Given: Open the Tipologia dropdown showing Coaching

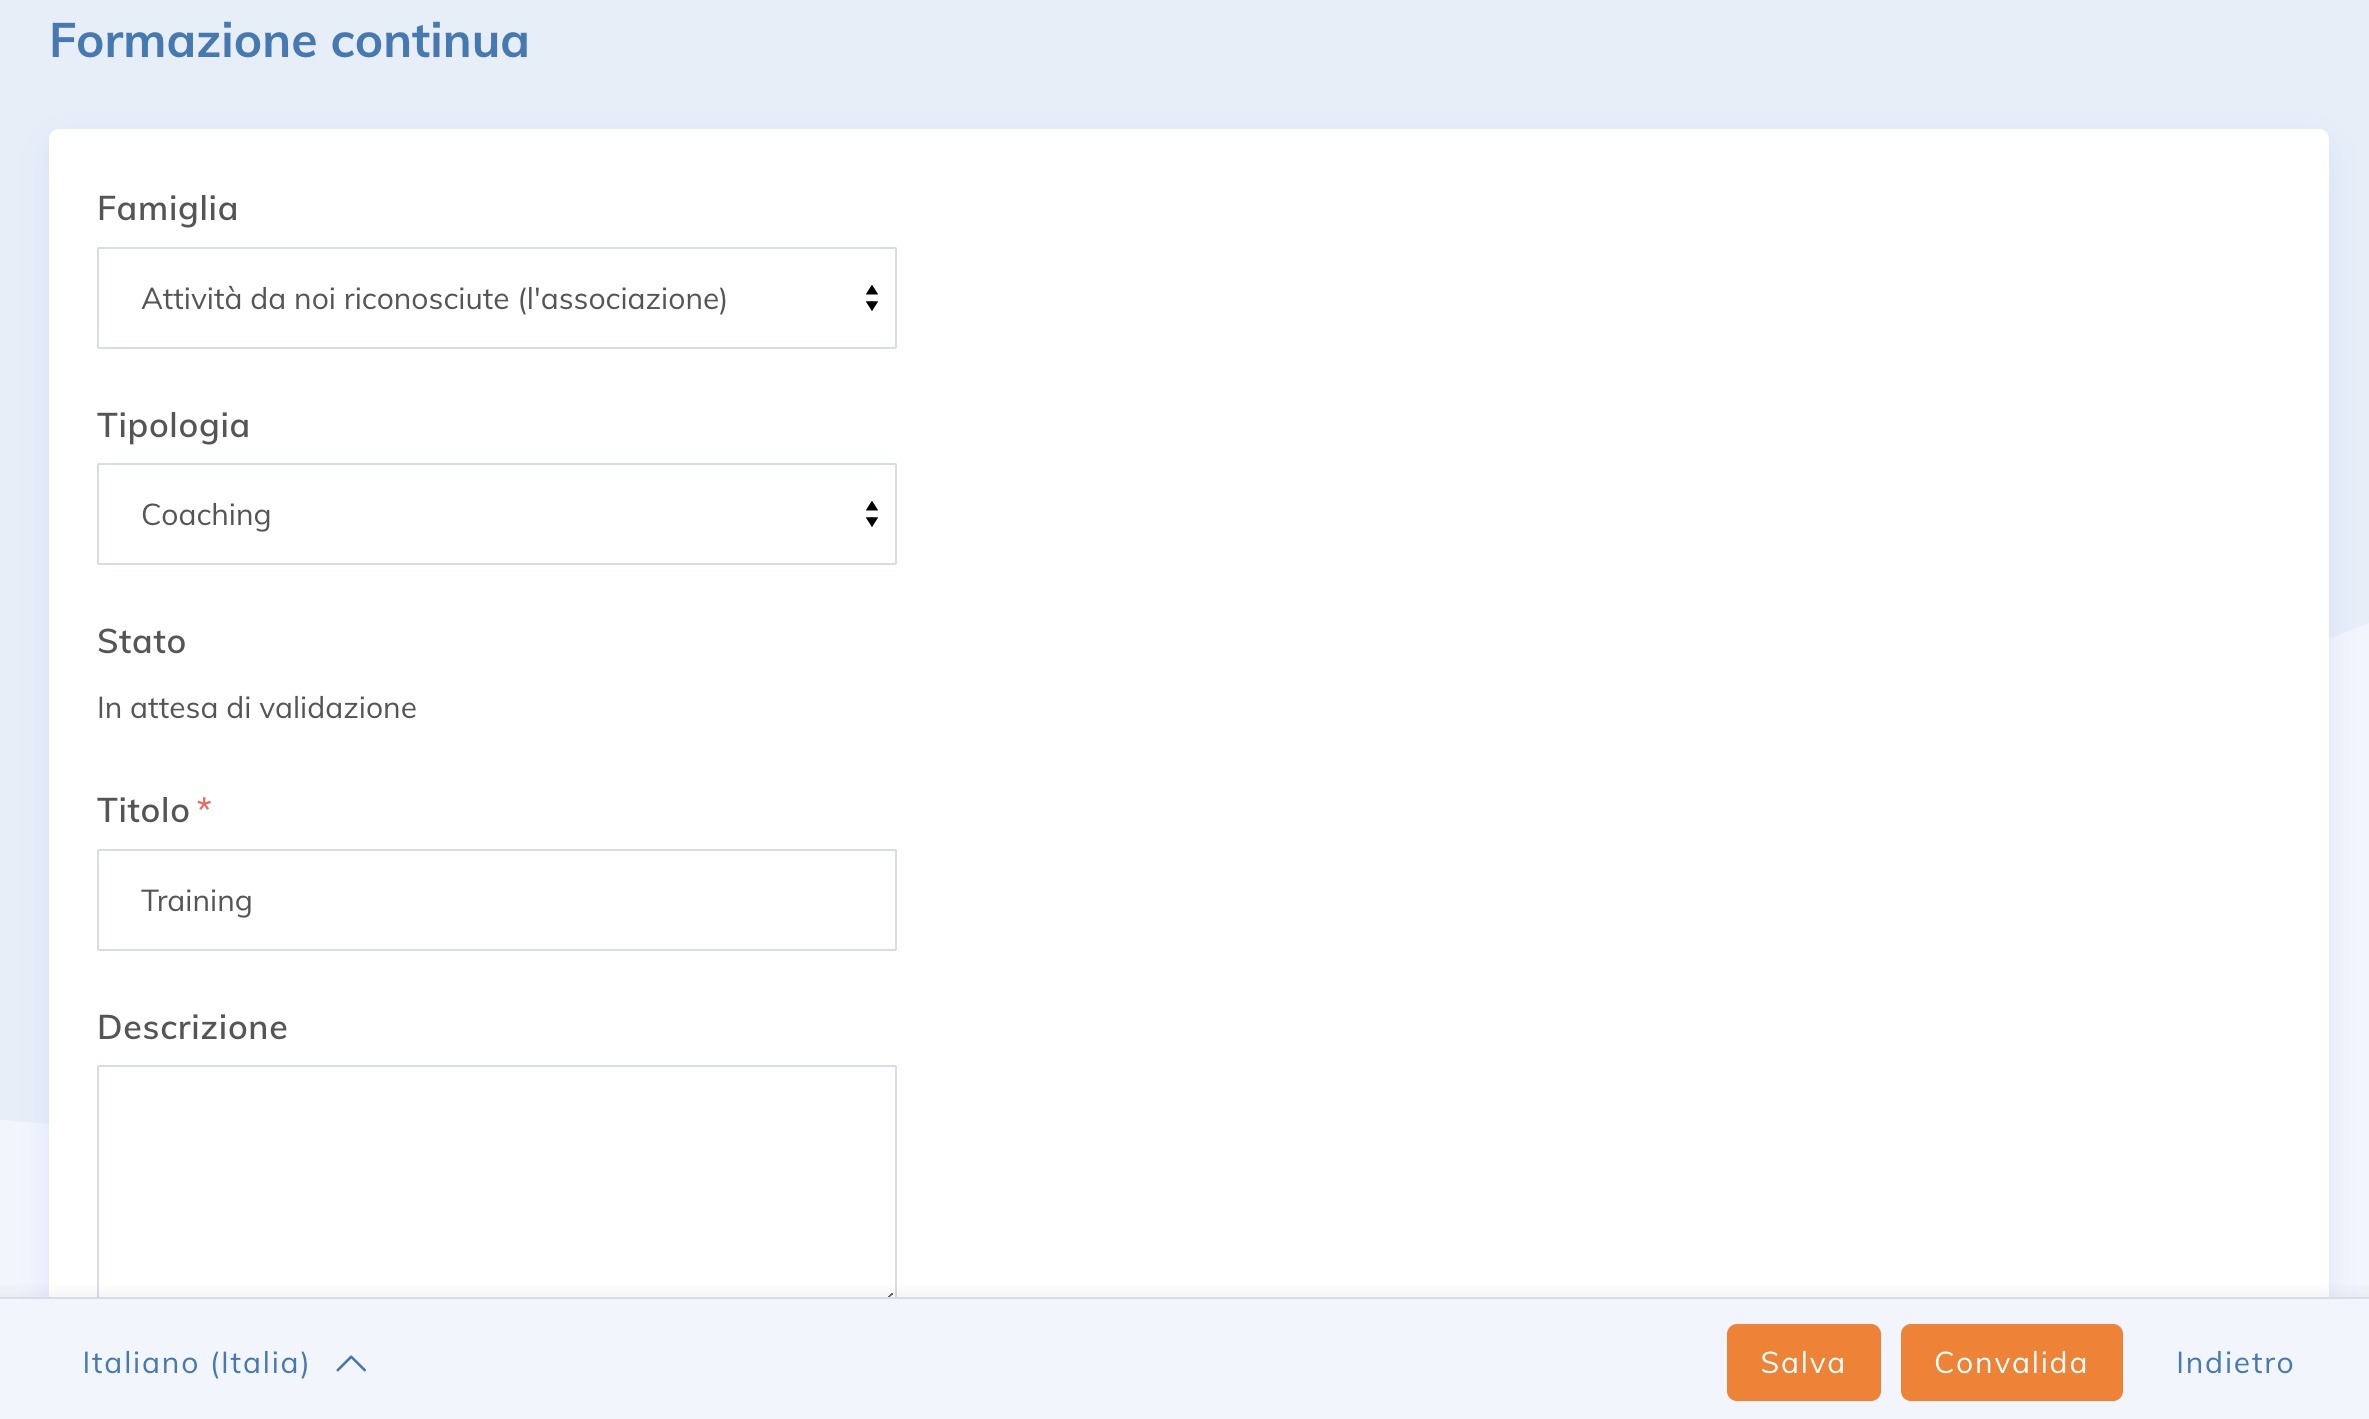Looking at the screenshot, I should [x=497, y=513].
